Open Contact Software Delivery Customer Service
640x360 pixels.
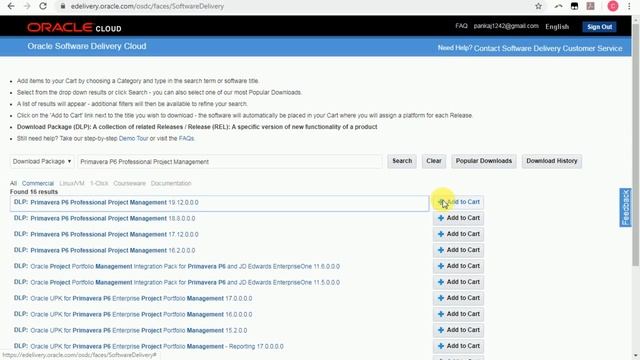548,48
